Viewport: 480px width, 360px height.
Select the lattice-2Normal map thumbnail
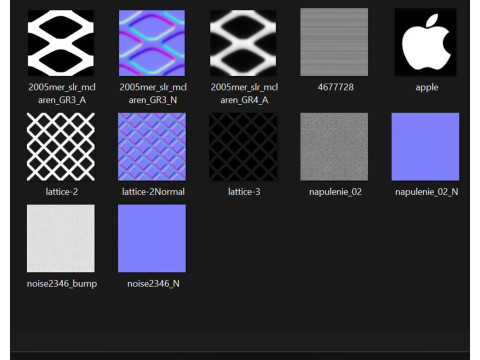[152, 147]
